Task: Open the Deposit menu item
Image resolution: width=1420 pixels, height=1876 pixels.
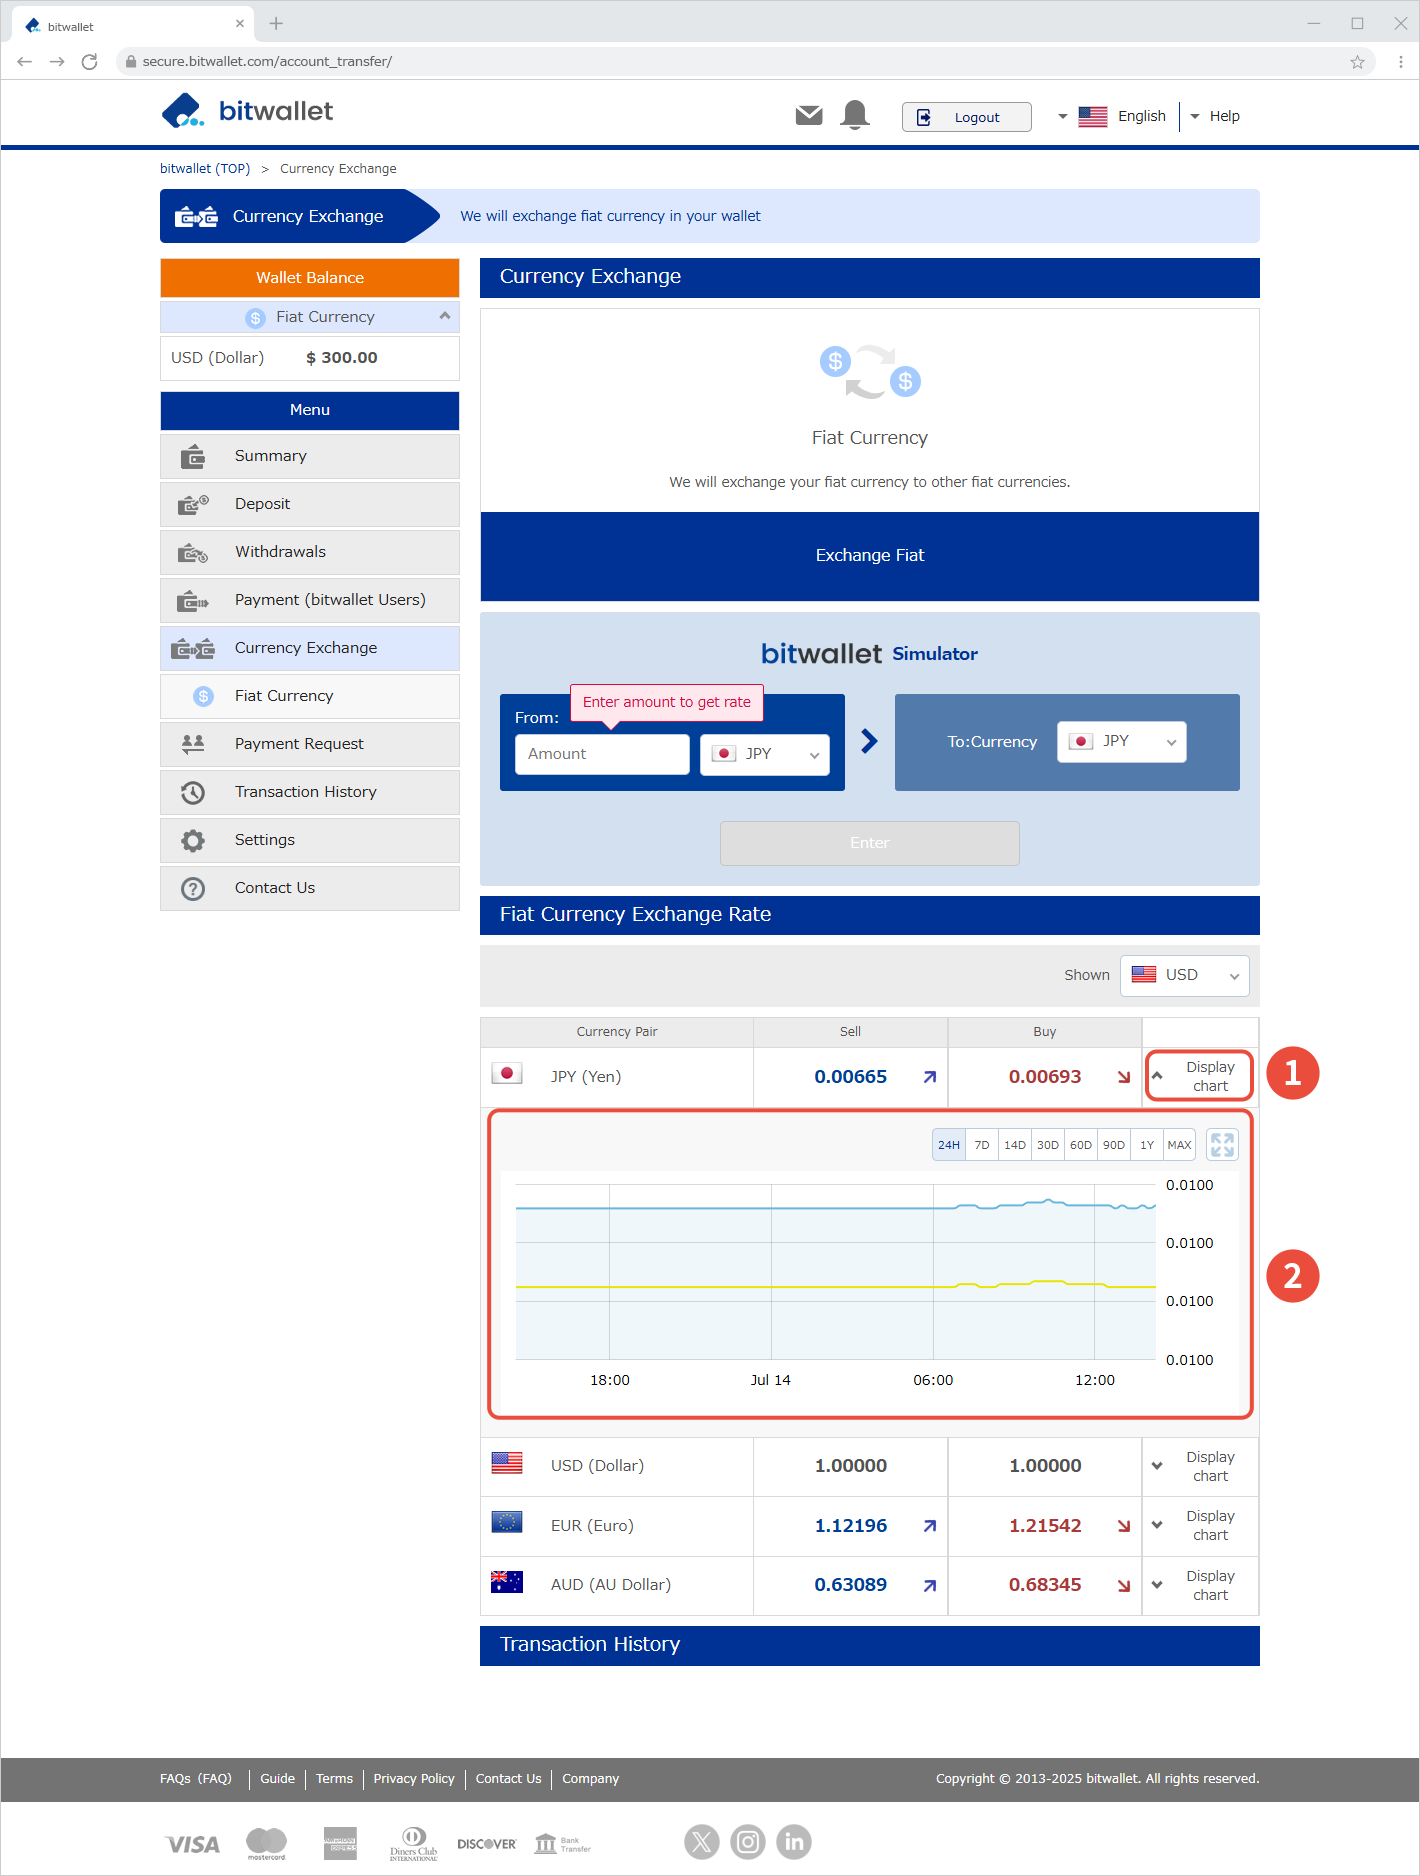Action: pos(310,504)
